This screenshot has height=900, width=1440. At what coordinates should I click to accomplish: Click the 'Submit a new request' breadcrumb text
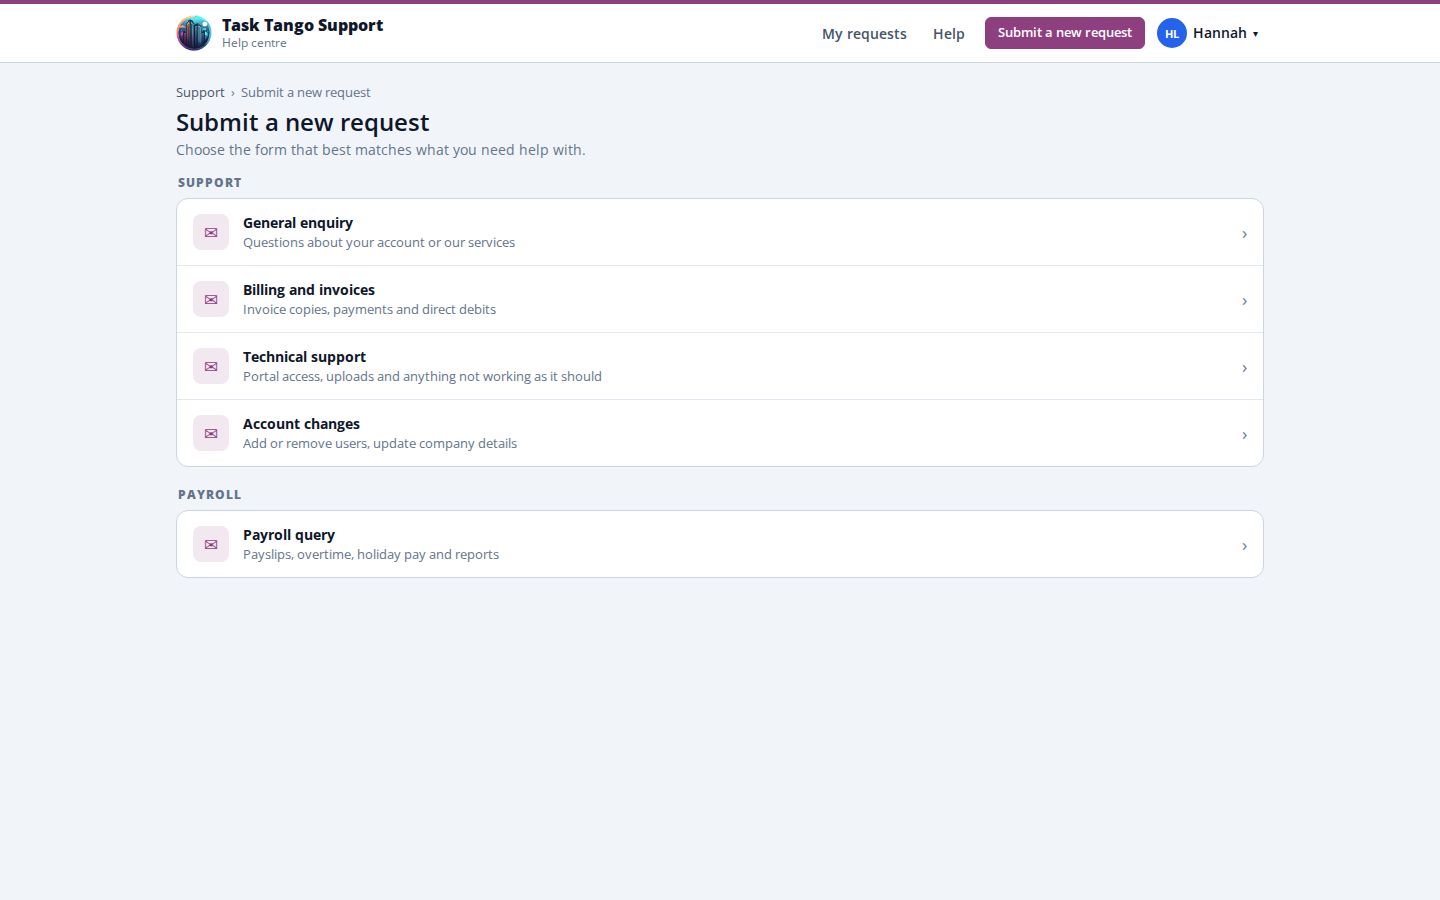click(305, 92)
